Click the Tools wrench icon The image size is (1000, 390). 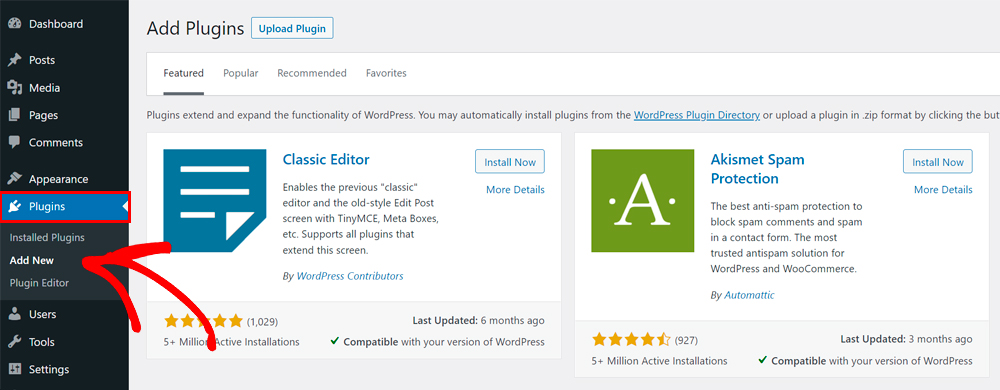click(15, 342)
